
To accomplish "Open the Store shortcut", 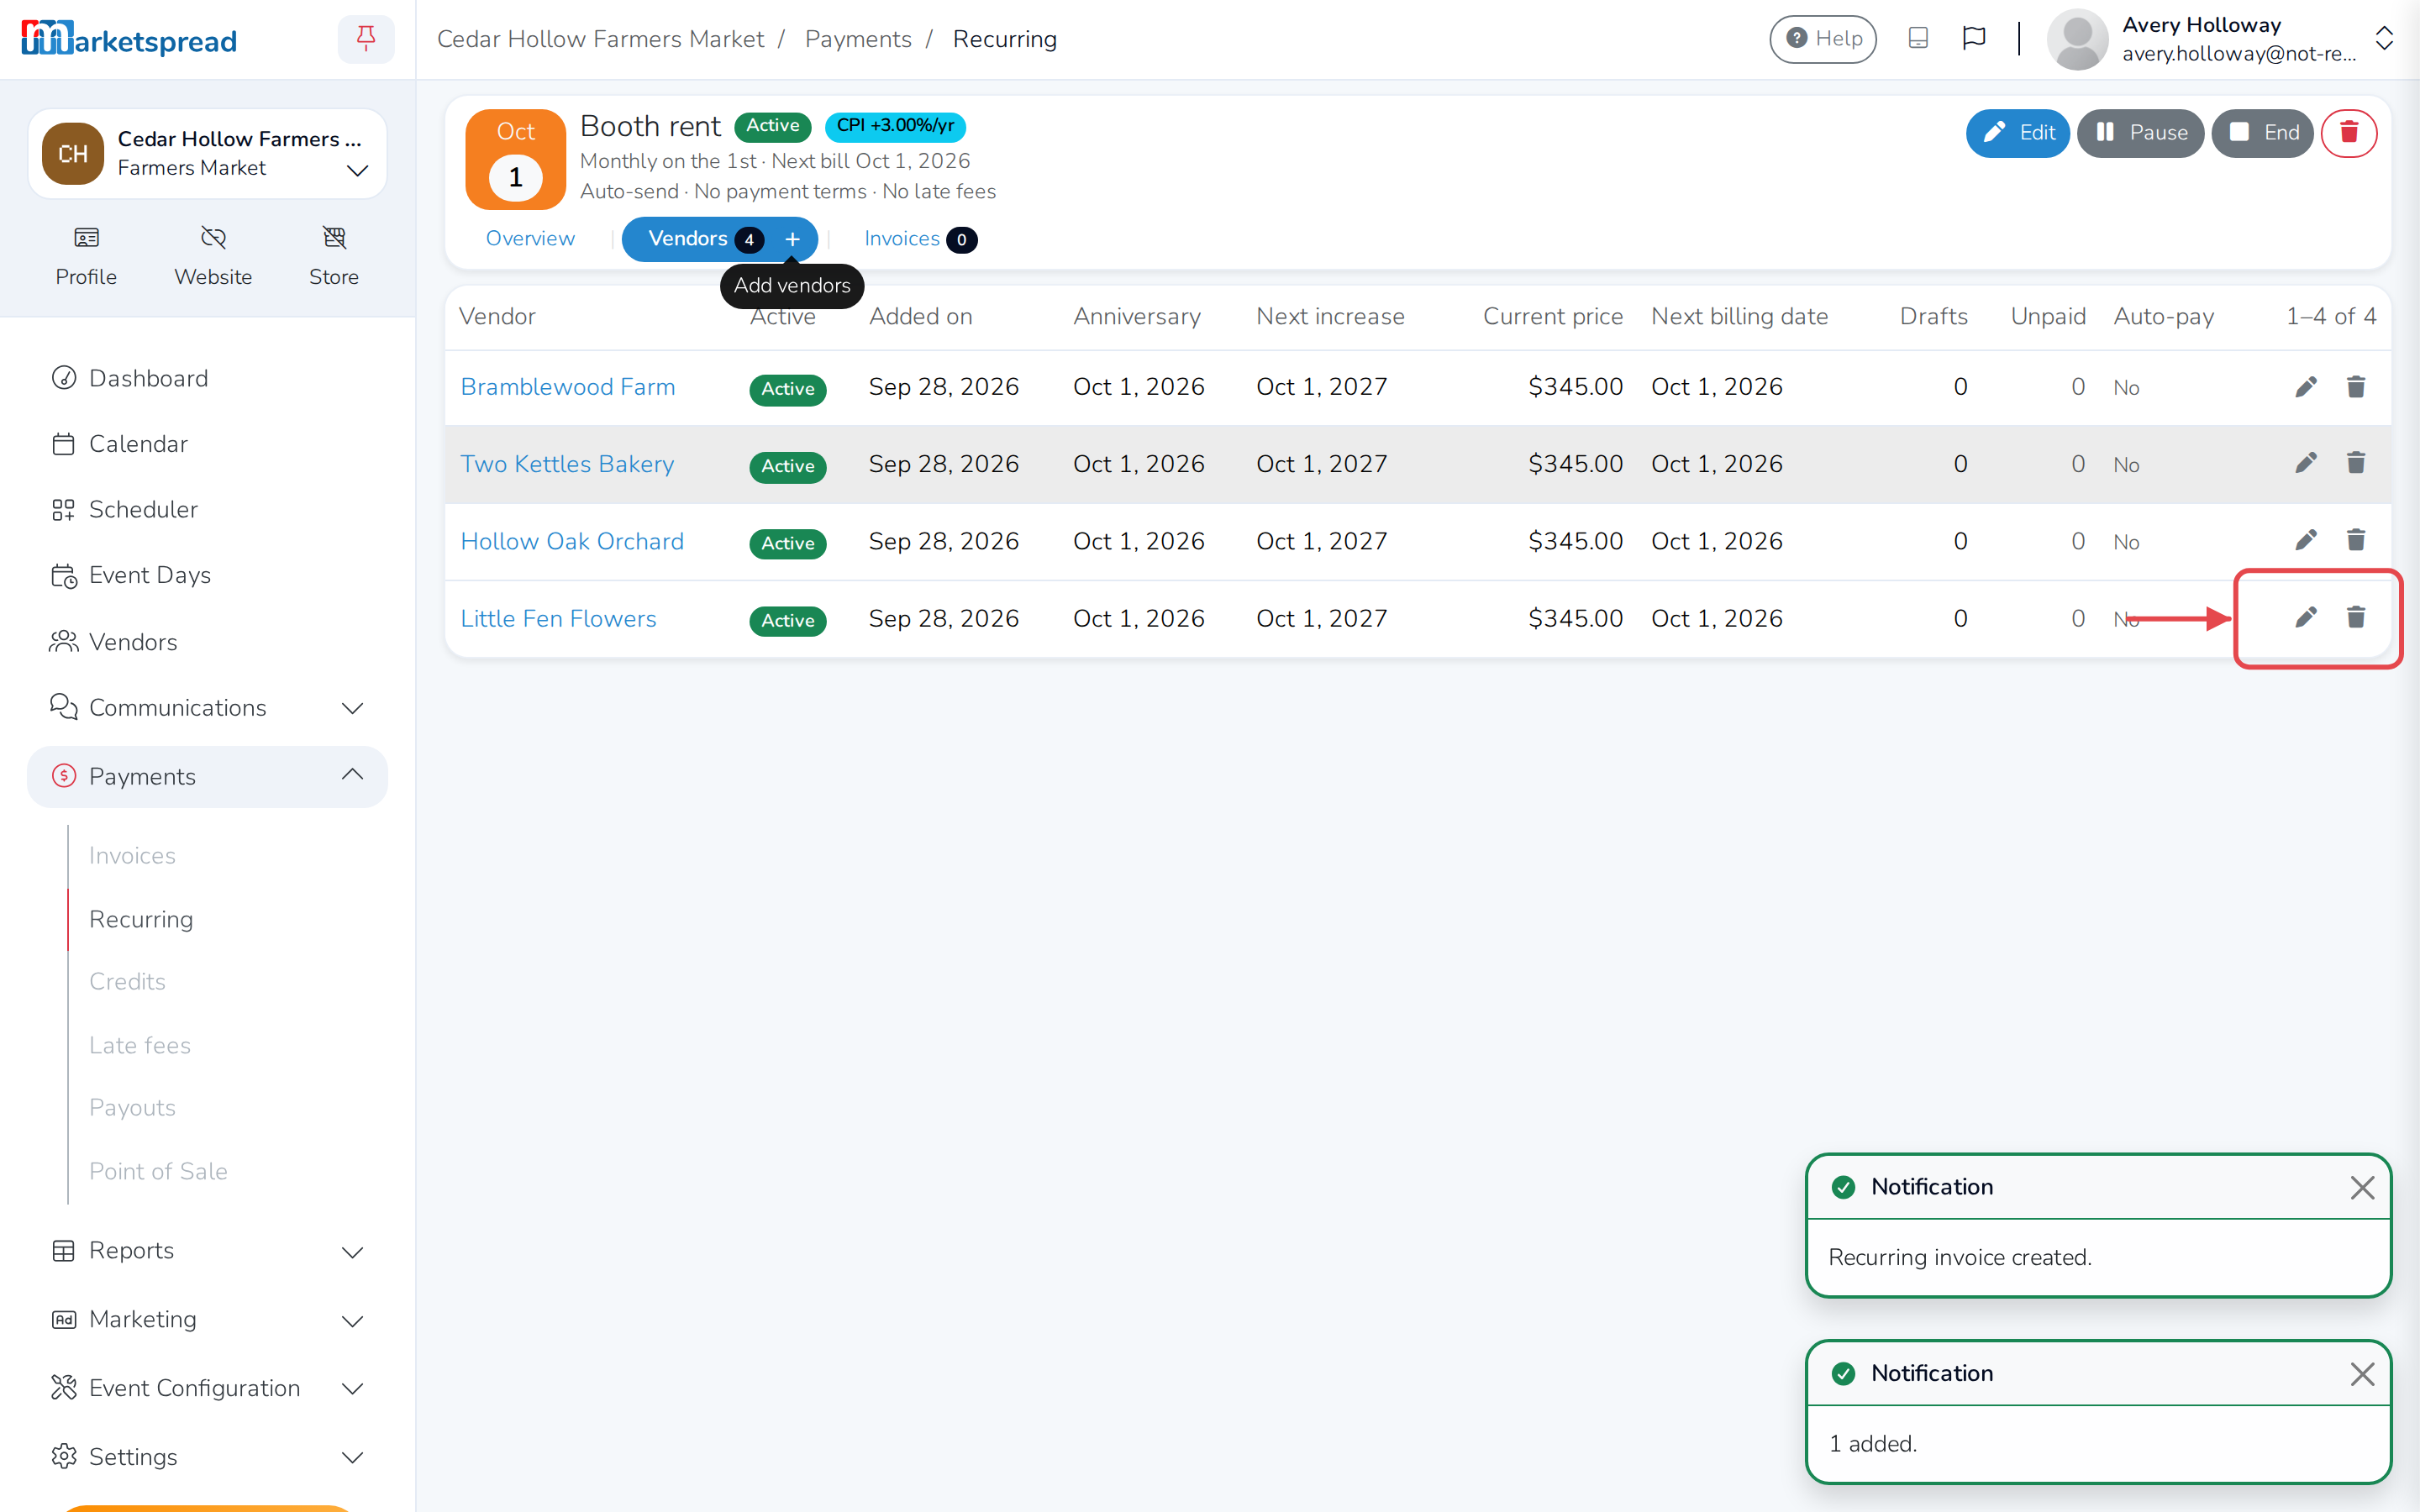I will (334, 256).
